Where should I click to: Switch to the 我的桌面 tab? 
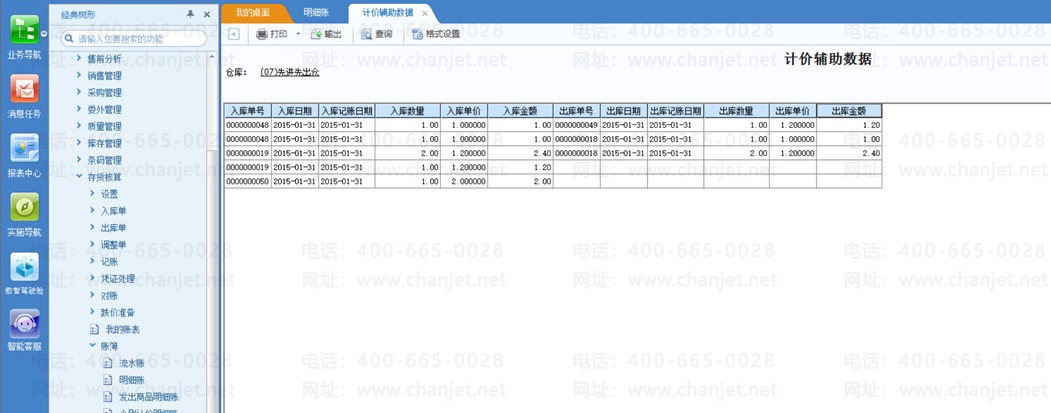click(253, 13)
